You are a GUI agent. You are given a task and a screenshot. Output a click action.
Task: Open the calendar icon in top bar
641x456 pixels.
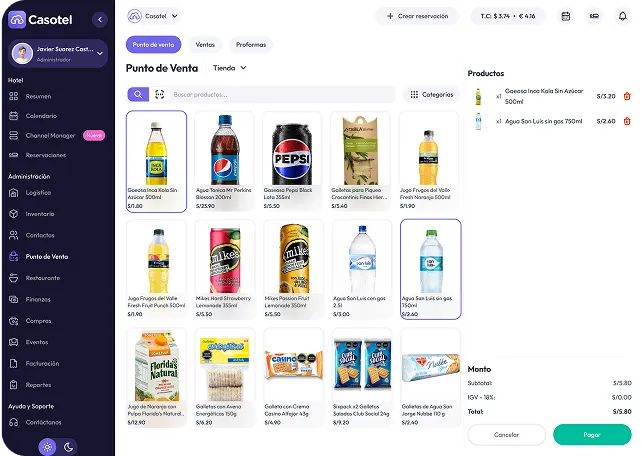click(x=566, y=16)
